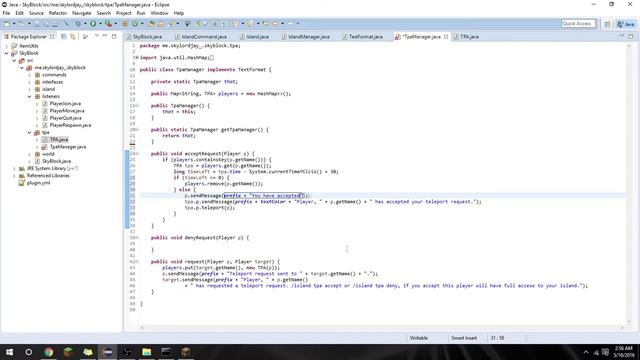The width and height of the screenshot is (640, 360).
Task: Expand the Referenced Libraries node
Action: tap(14, 176)
